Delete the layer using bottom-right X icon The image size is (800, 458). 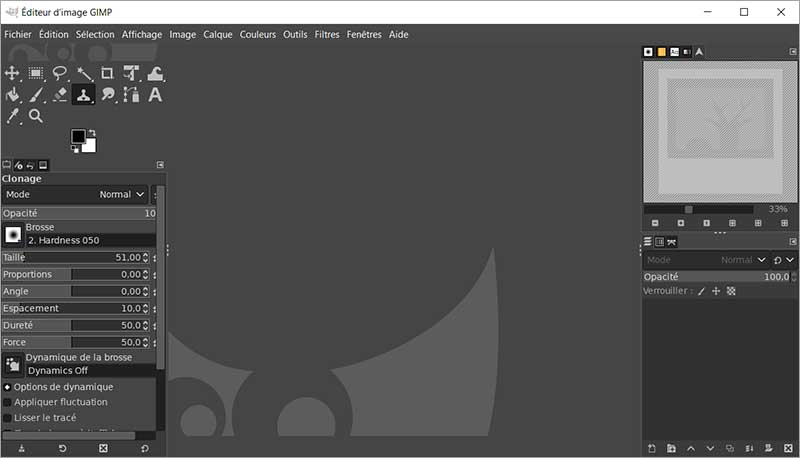[x=788, y=448]
